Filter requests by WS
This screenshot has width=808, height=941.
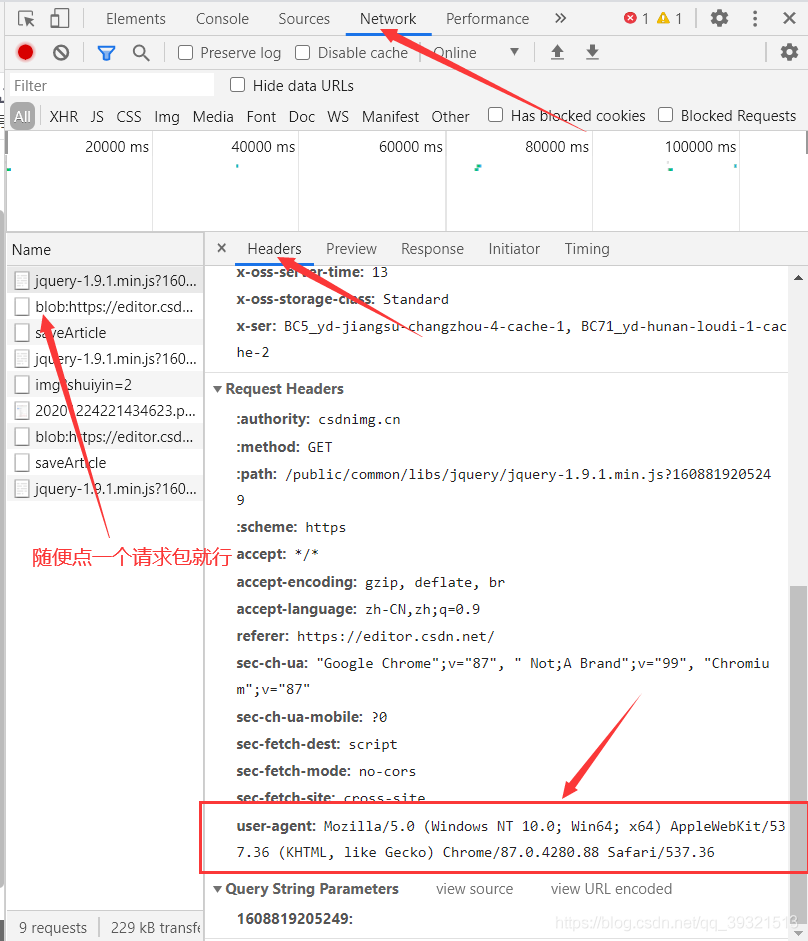coord(338,116)
